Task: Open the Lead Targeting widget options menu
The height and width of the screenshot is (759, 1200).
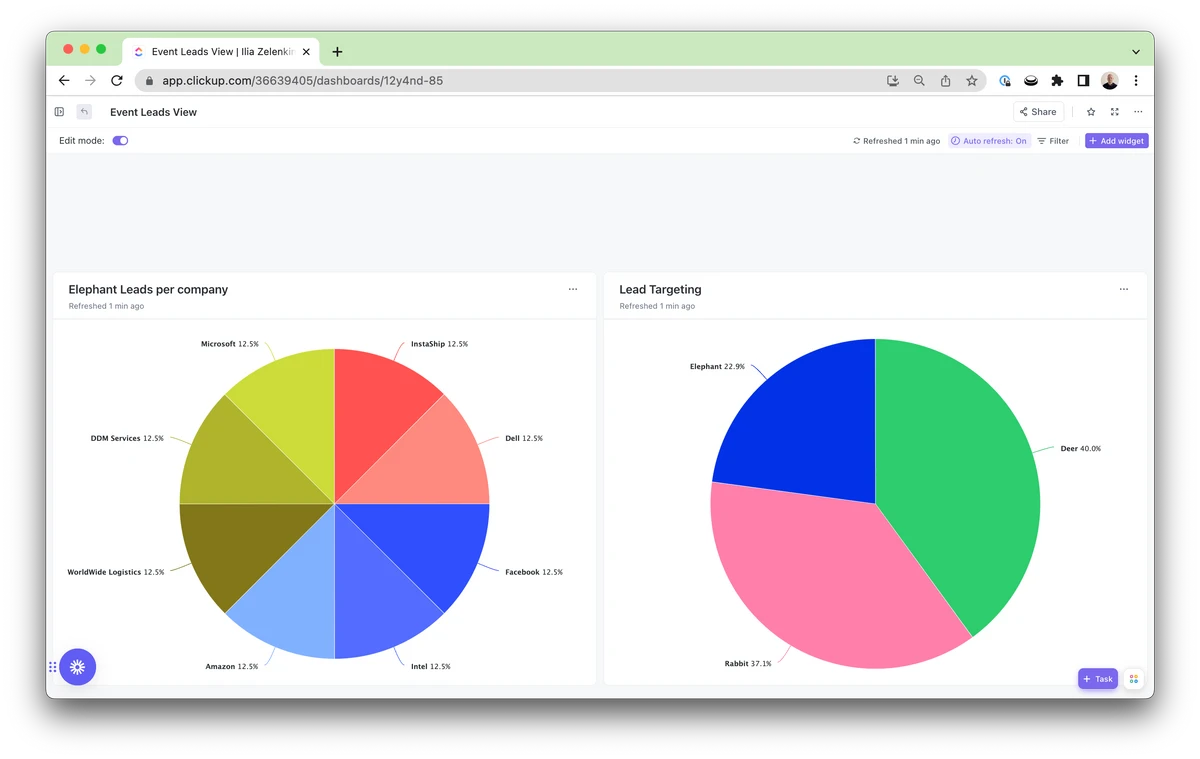Action: tap(1124, 289)
